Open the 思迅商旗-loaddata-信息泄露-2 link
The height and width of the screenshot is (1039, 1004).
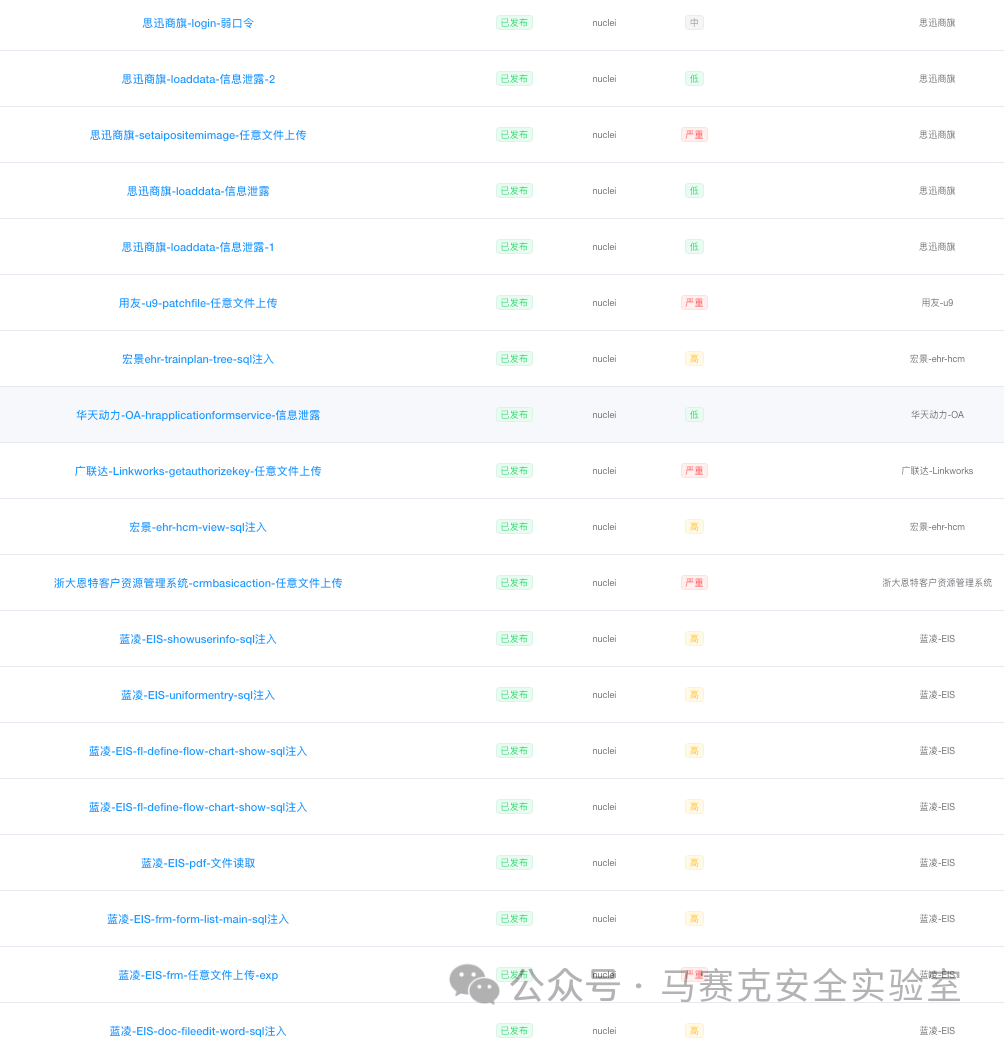pyautogui.click(x=198, y=79)
